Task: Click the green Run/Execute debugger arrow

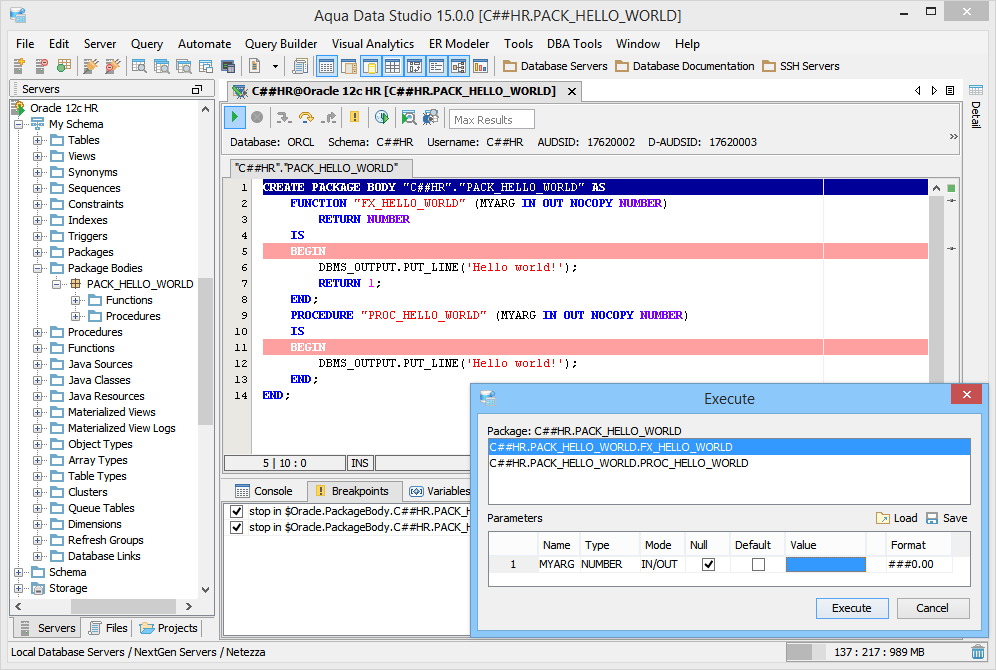Action: [x=235, y=118]
